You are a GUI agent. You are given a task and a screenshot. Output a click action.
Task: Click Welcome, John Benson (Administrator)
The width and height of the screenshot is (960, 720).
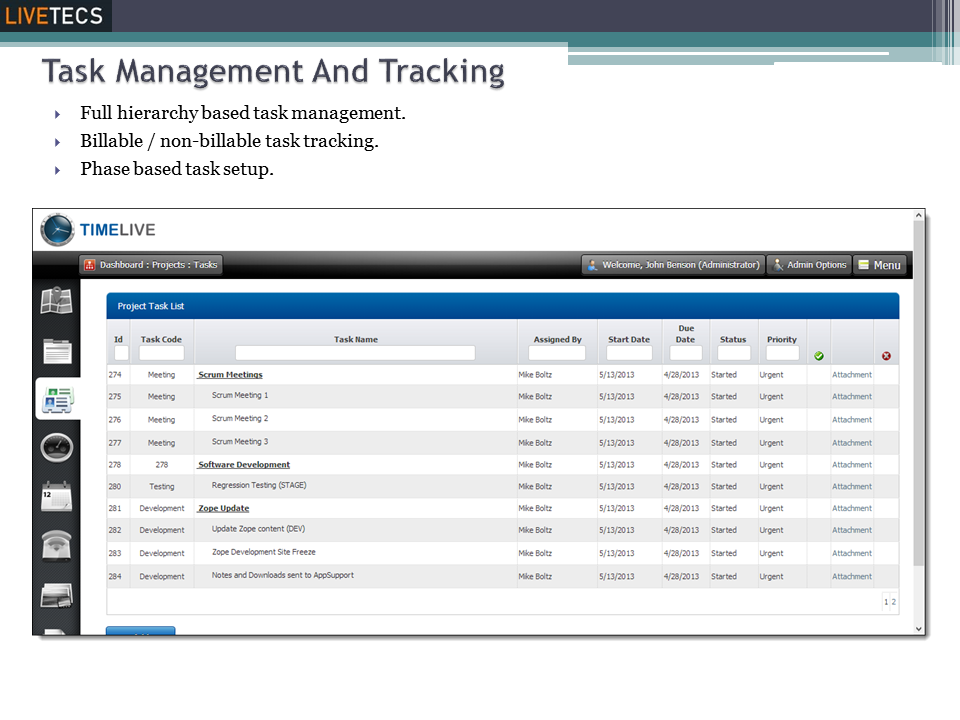[673, 265]
